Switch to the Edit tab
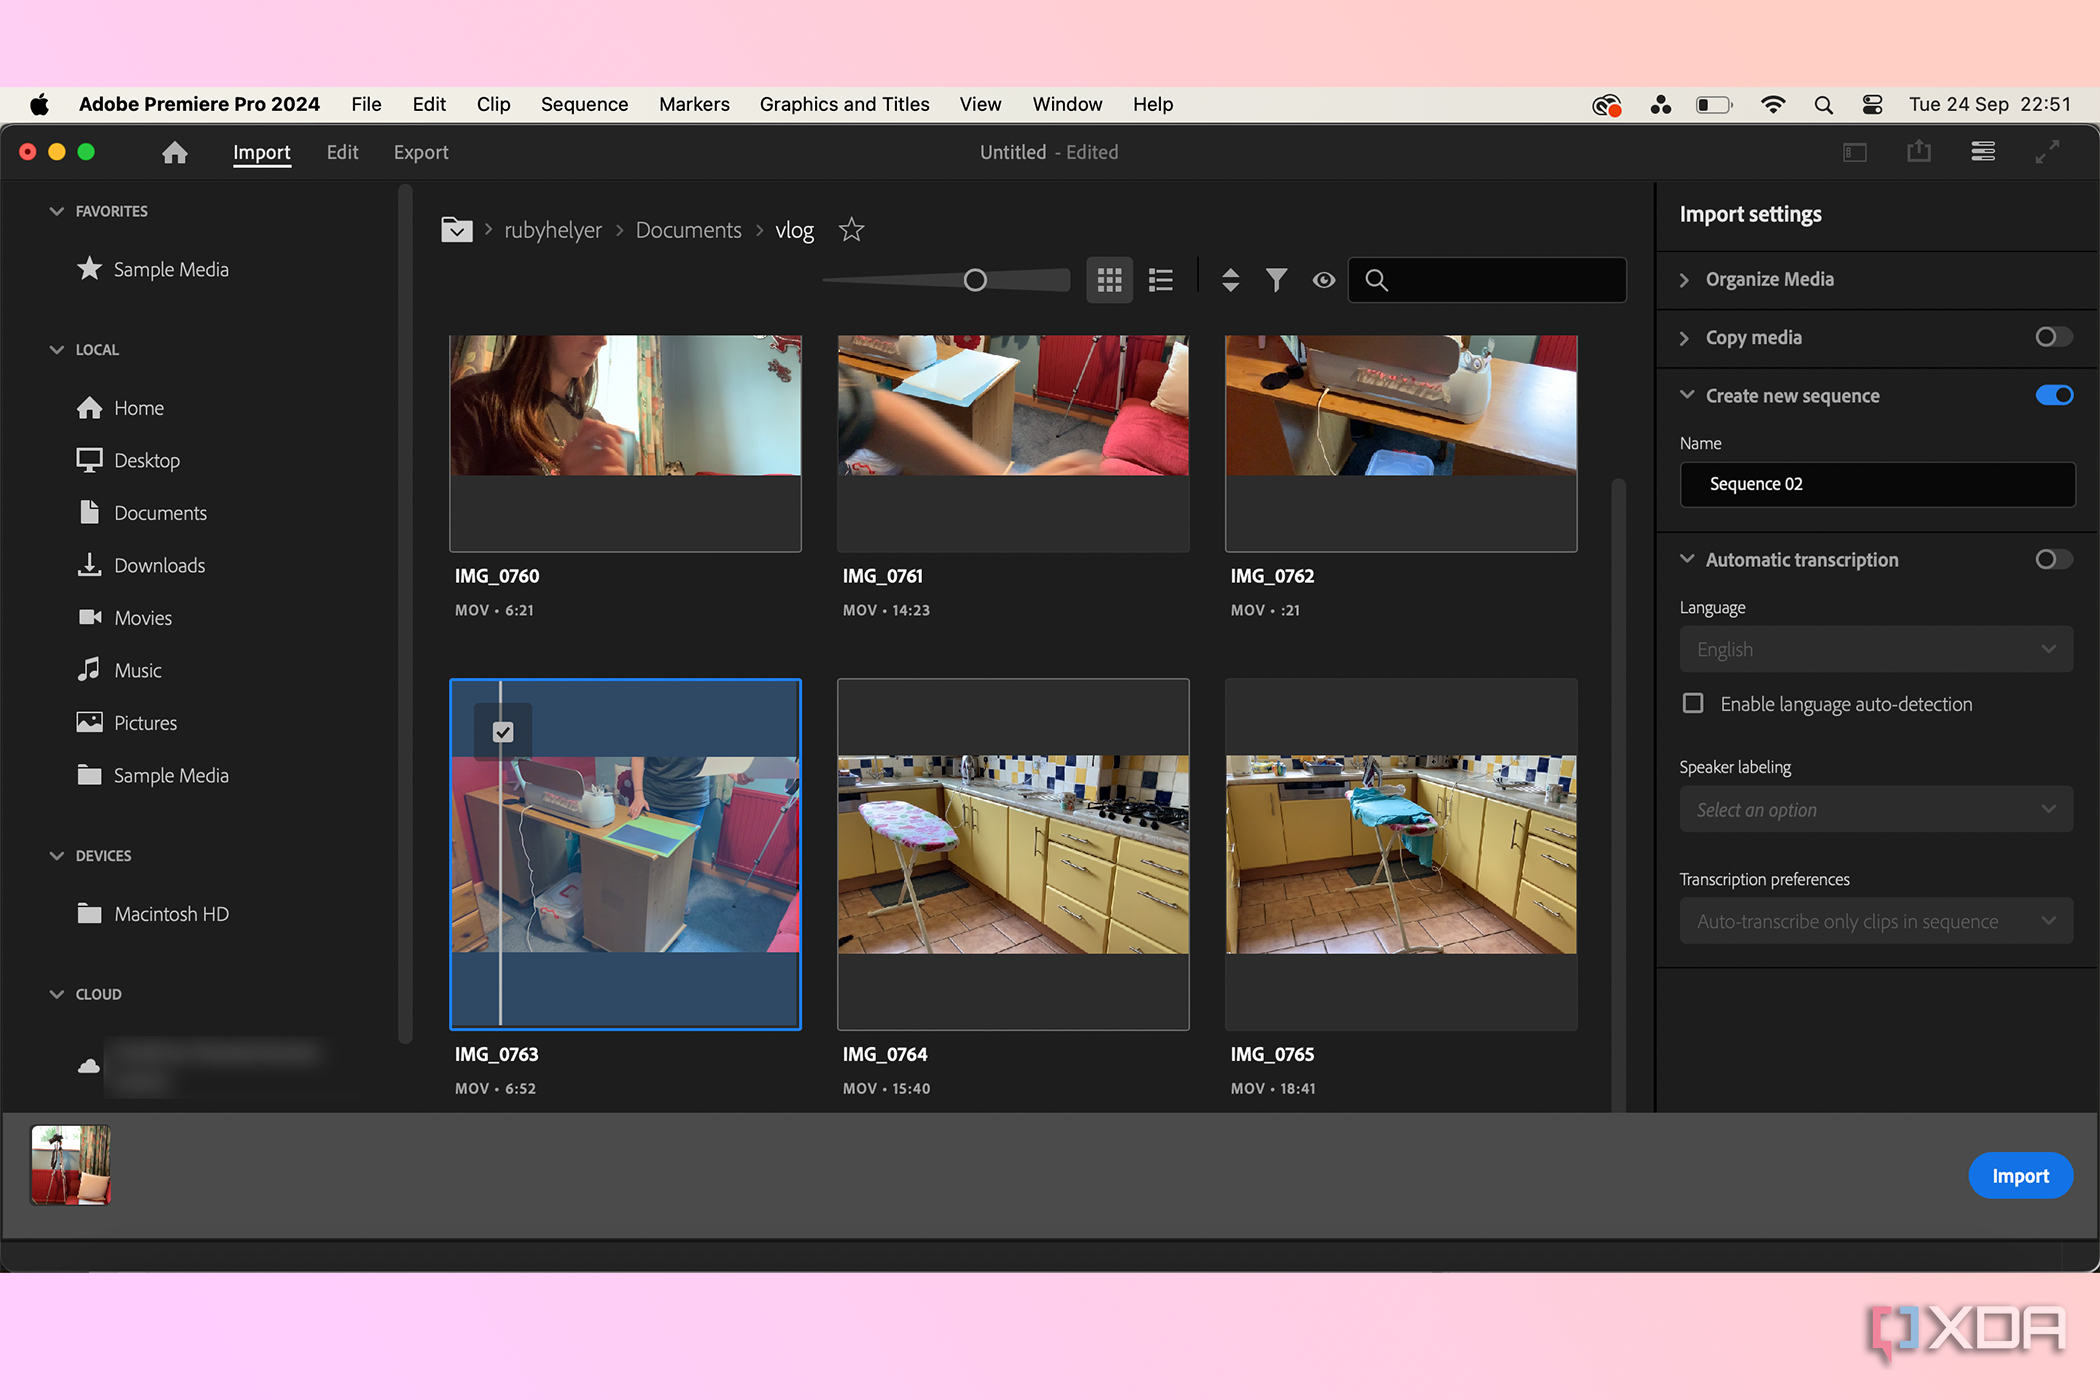 [x=342, y=152]
